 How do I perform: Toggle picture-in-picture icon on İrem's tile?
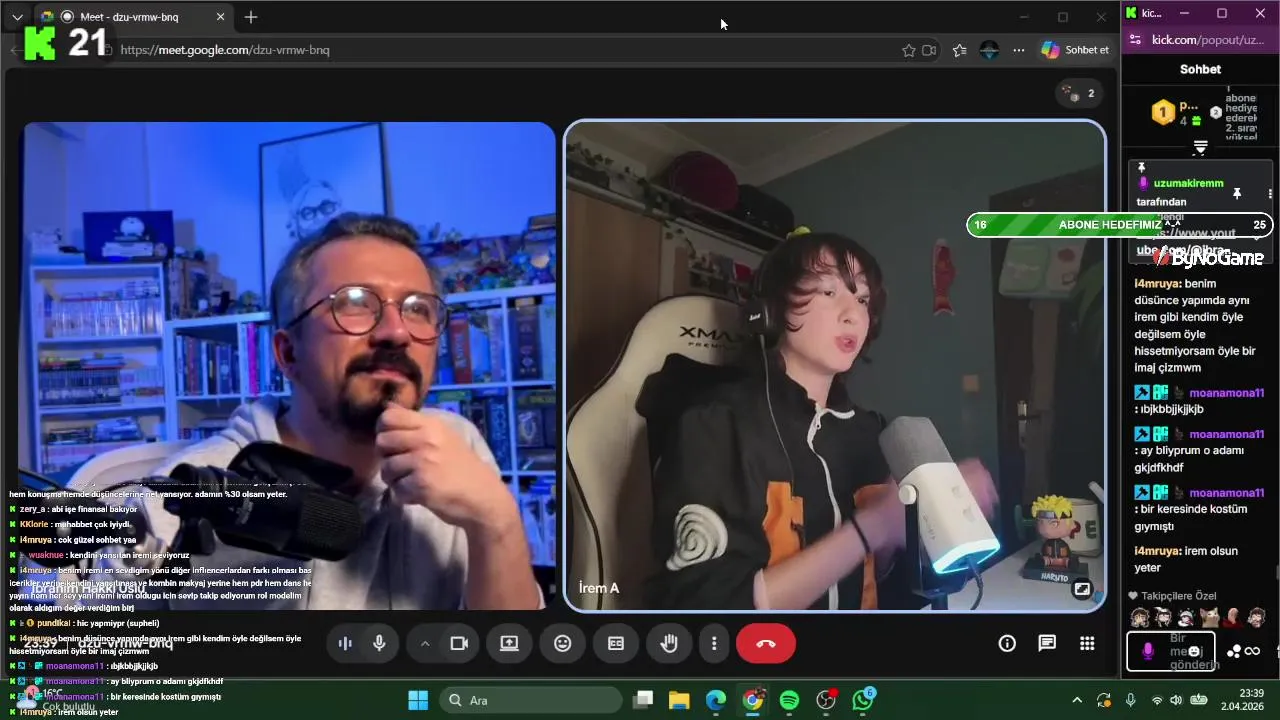click(1082, 589)
